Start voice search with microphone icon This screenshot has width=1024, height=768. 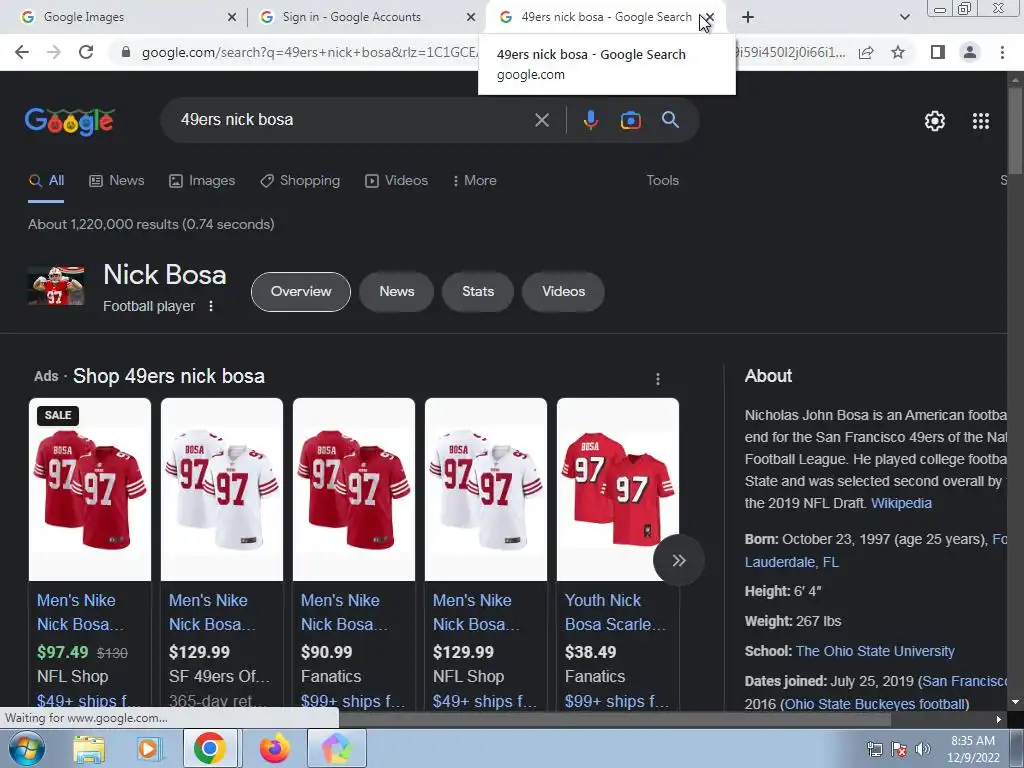(x=590, y=120)
